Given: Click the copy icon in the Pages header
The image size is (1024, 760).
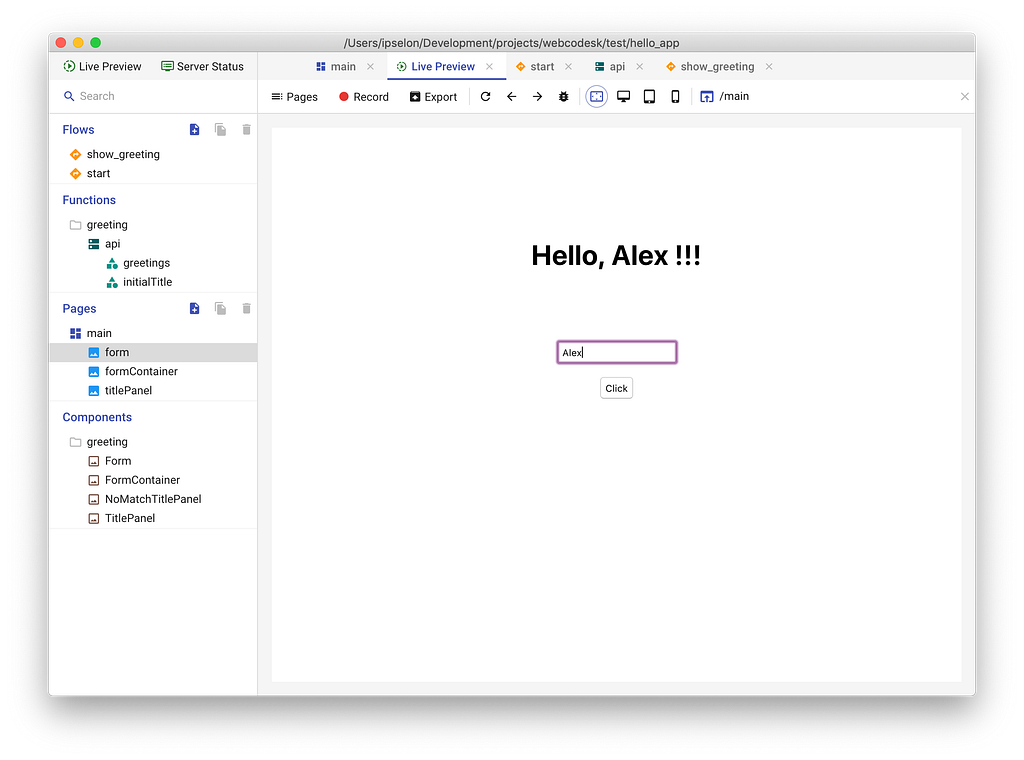Looking at the screenshot, I should [x=221, y=308].
